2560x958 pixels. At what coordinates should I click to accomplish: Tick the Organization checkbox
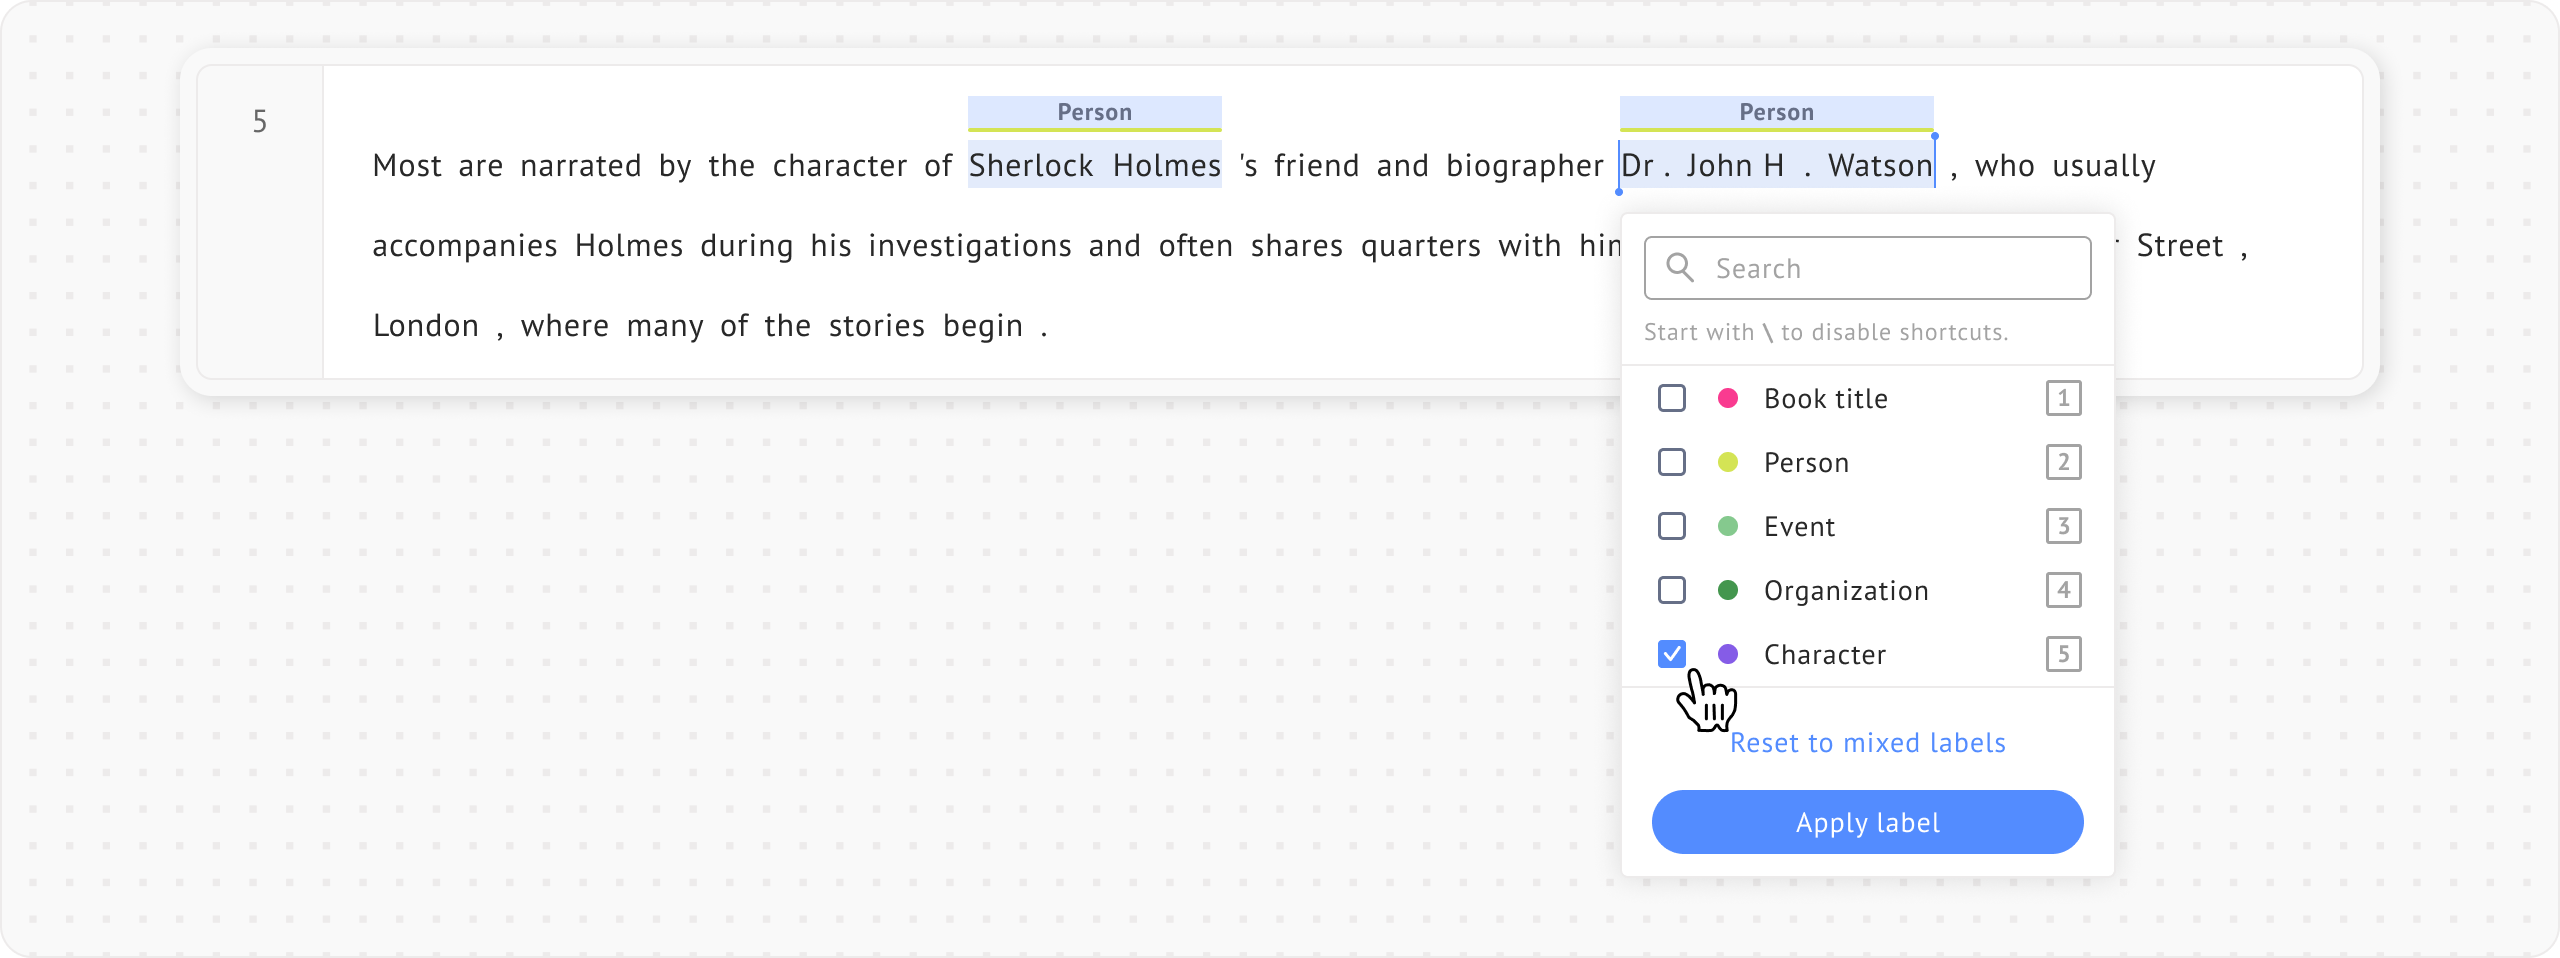pyautogui.click(x=1672, y=590)
